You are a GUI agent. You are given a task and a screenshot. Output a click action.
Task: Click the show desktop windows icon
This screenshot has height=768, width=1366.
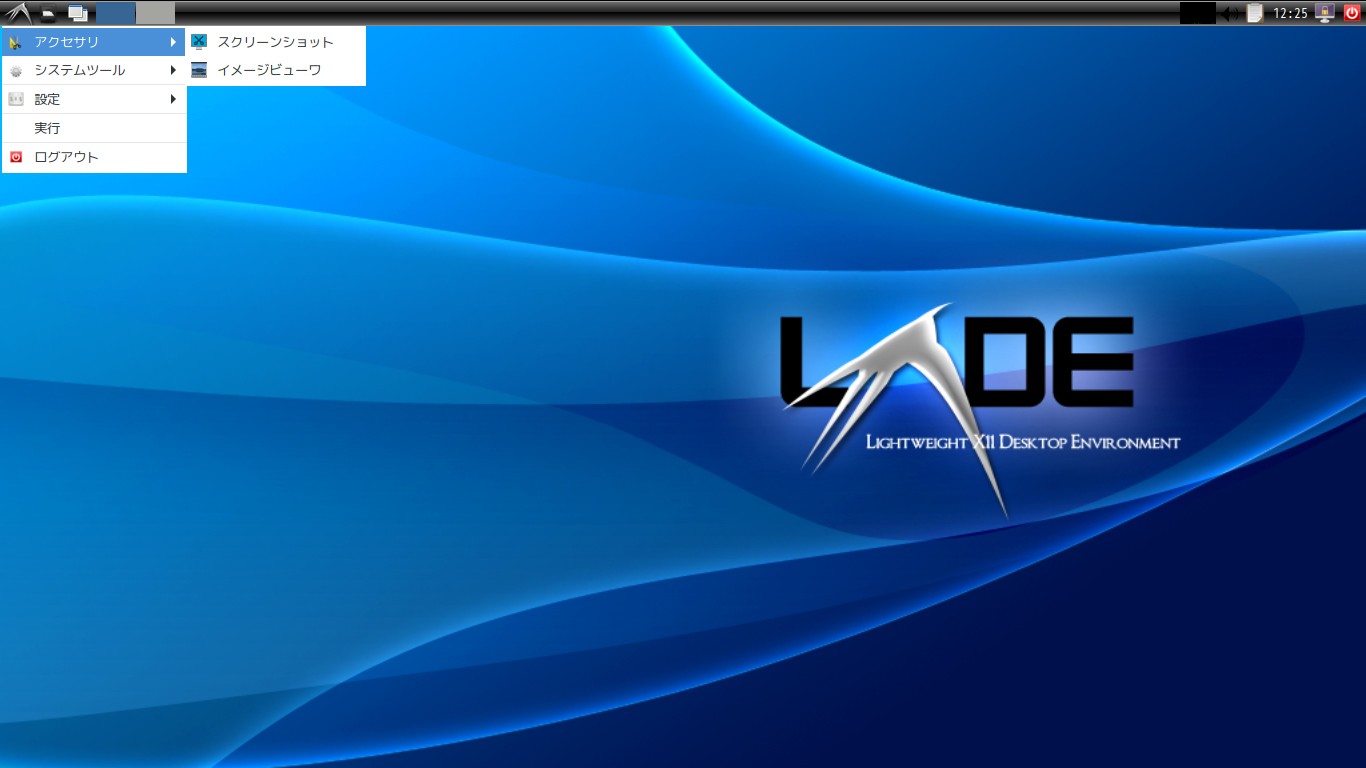click(78, 13)
